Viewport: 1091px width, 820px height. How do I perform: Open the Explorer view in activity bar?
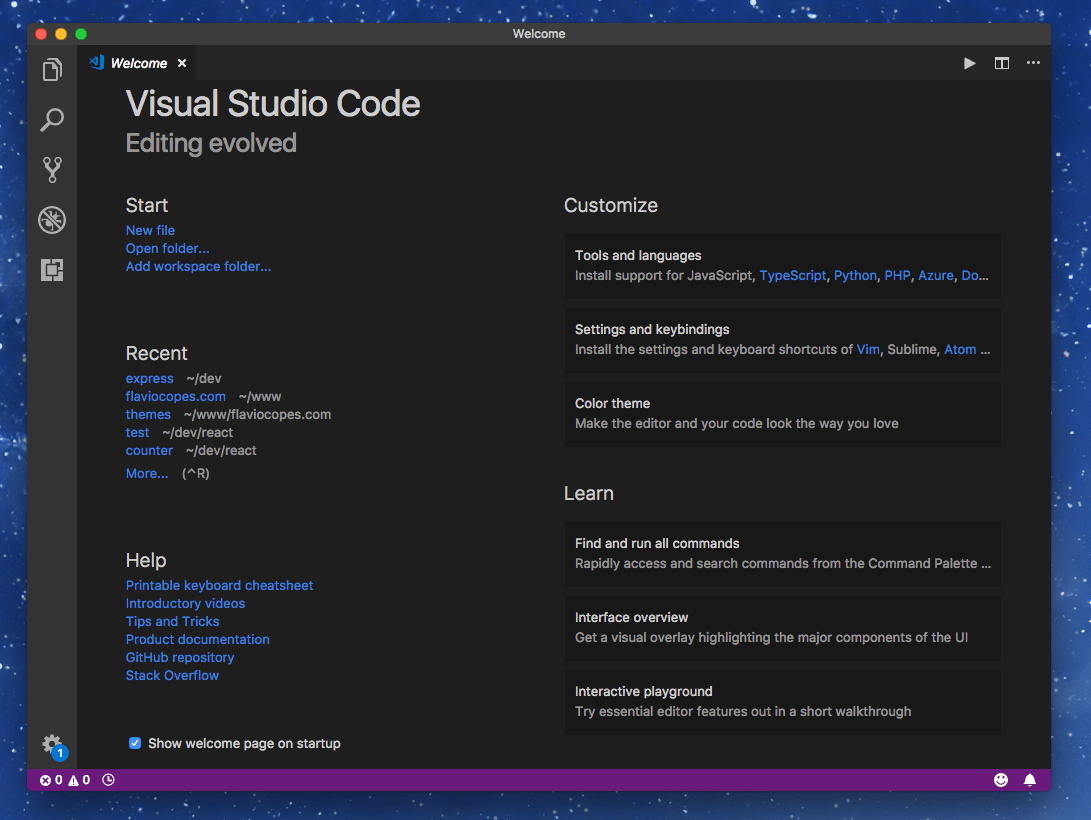point(52,70)
